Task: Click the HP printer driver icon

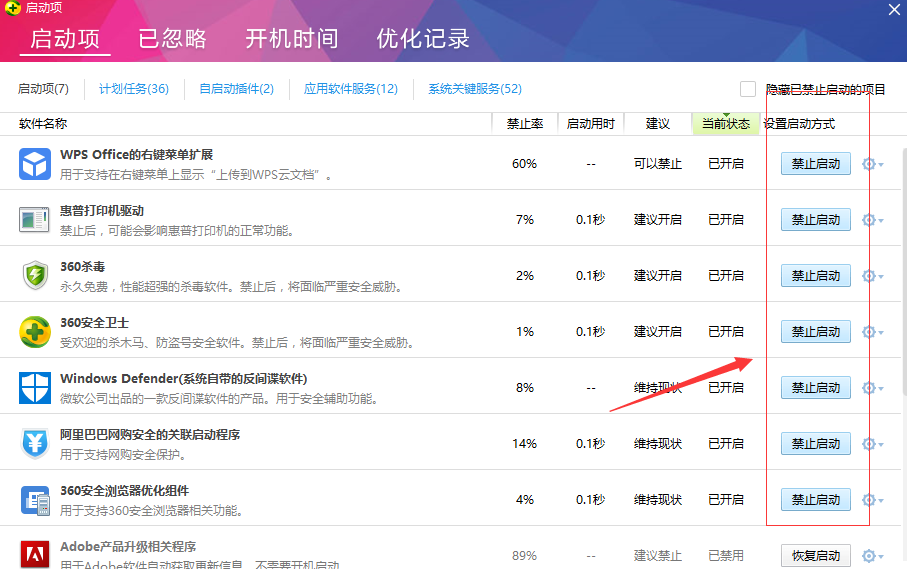Action: point(34,220)
